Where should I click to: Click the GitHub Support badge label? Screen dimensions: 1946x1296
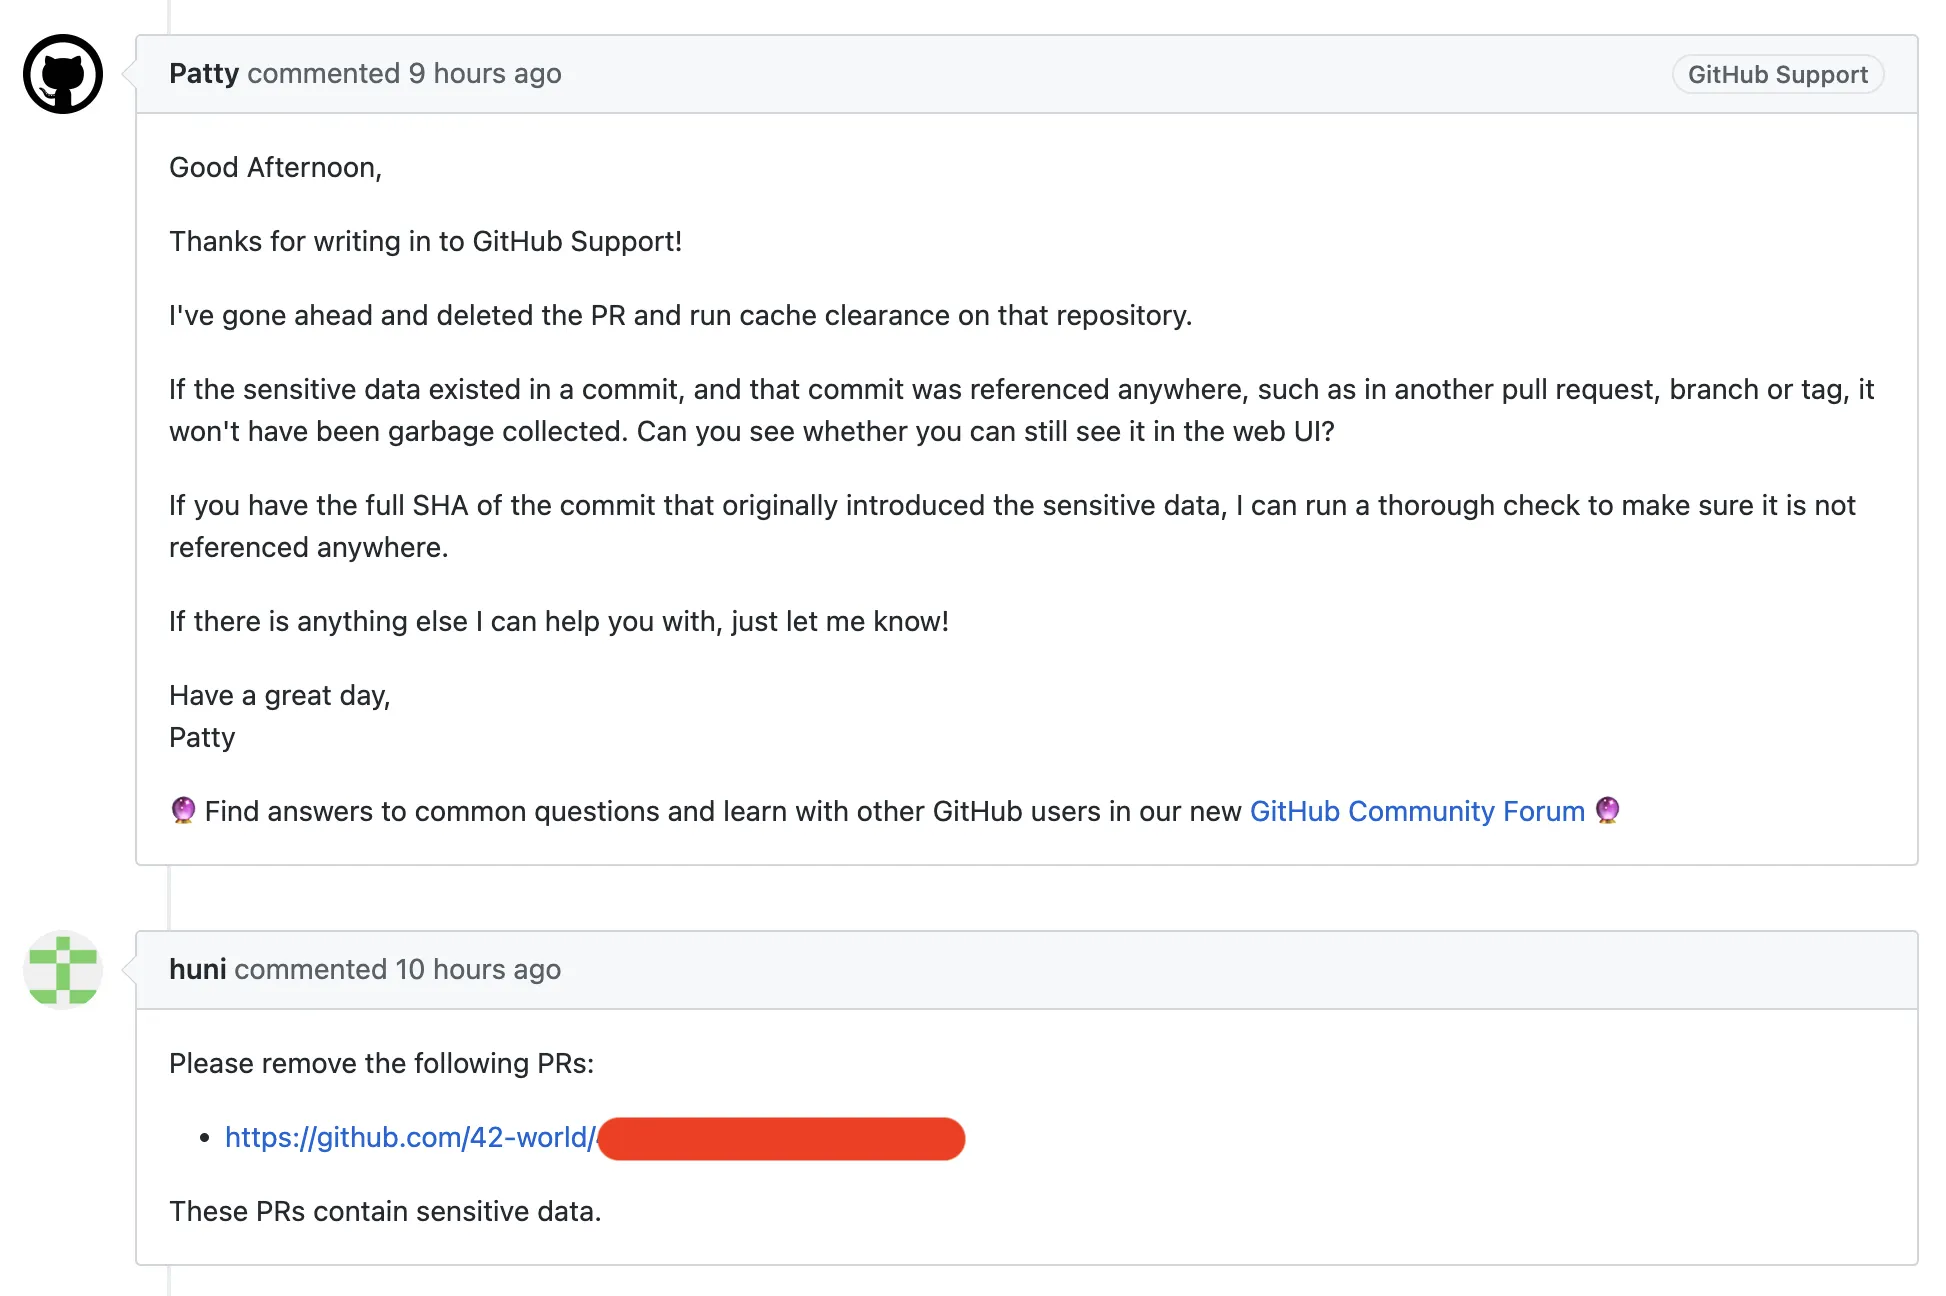coord(1777,75)
